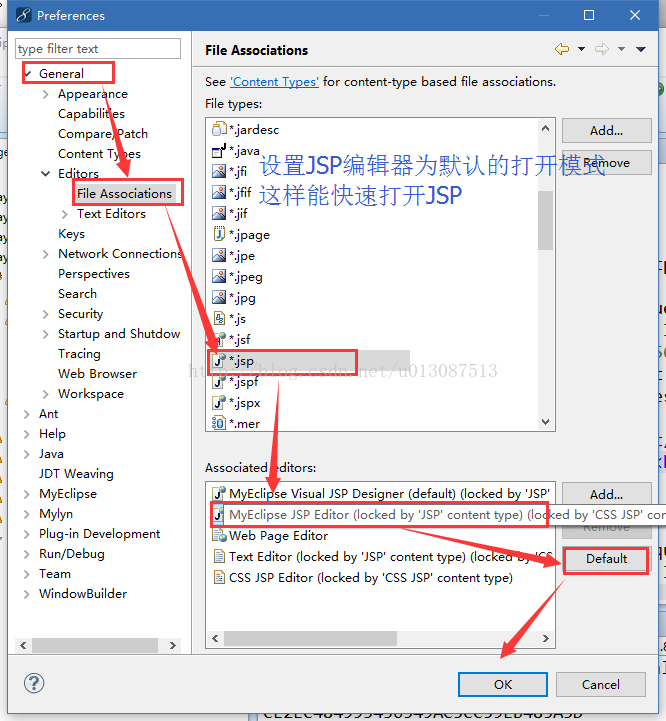Screen dimensions: 666x721
Task: Select the JDT Weaving preferences item
Action: click(76, 474)
